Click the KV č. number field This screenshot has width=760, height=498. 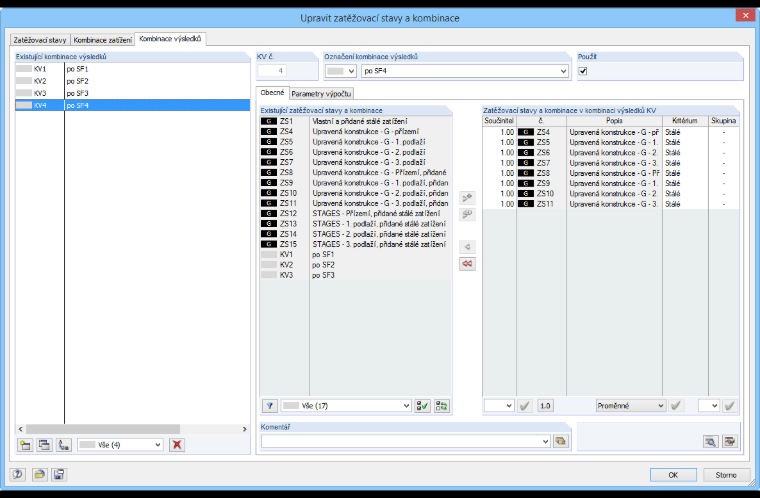[x=272, y=71]
